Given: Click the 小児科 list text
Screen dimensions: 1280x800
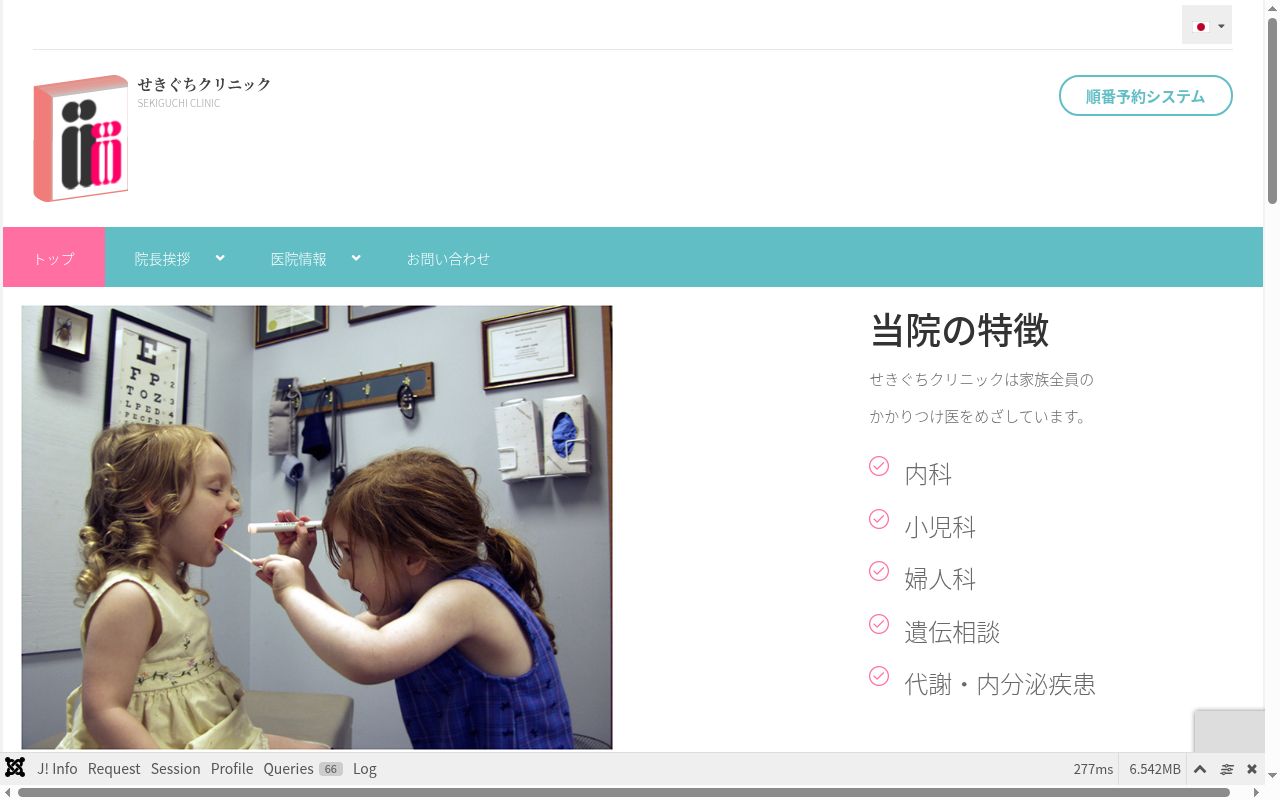Looking at the screenshot, I should (x=940, y=527).
